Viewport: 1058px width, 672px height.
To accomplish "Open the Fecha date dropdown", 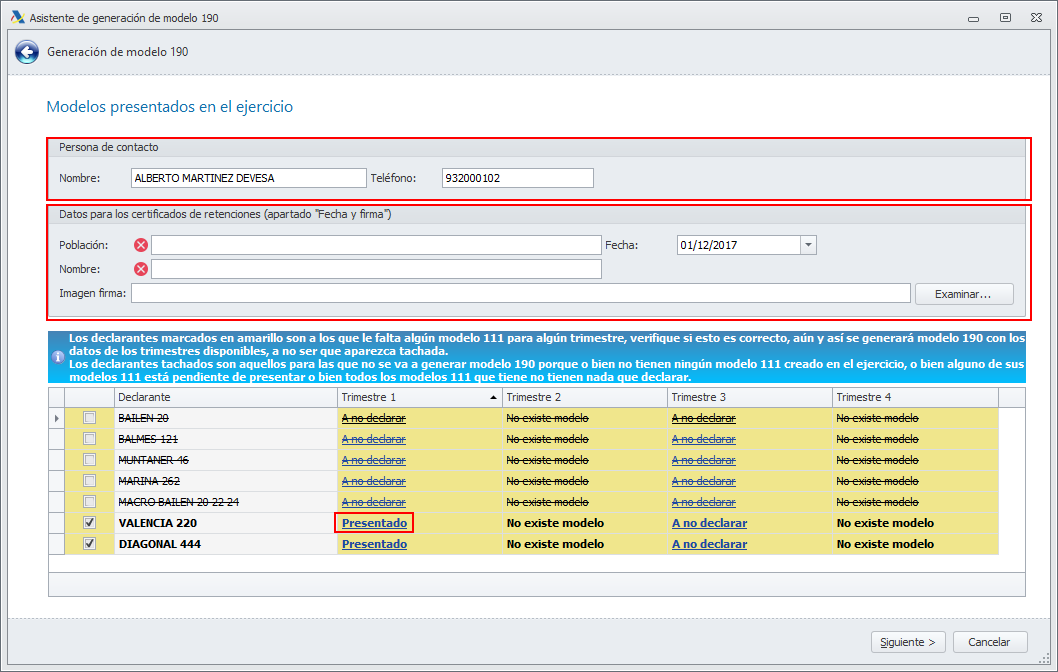I will 808,245.
